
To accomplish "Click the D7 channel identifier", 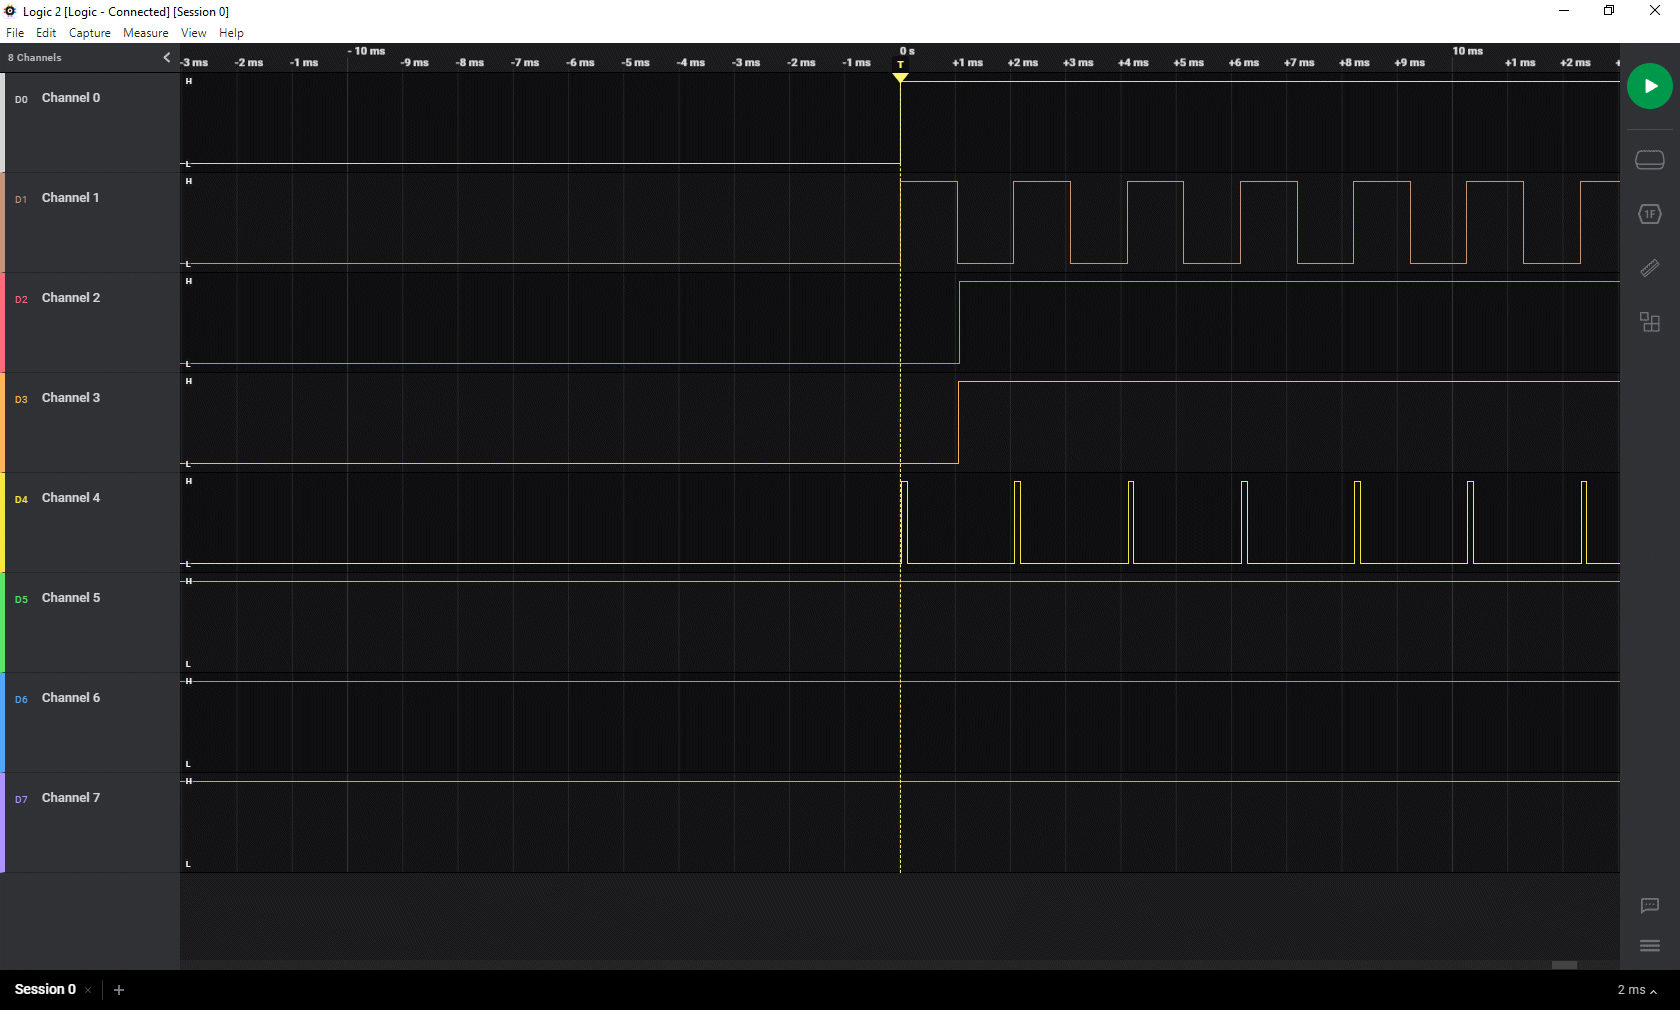I will (21, 799).
